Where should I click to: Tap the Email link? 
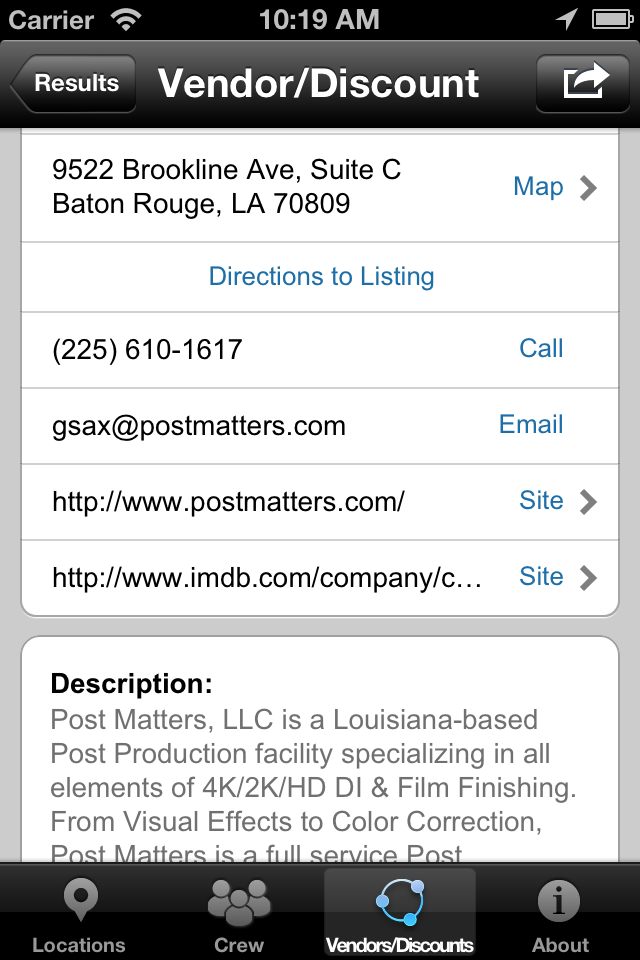click(x=530, y=424)
